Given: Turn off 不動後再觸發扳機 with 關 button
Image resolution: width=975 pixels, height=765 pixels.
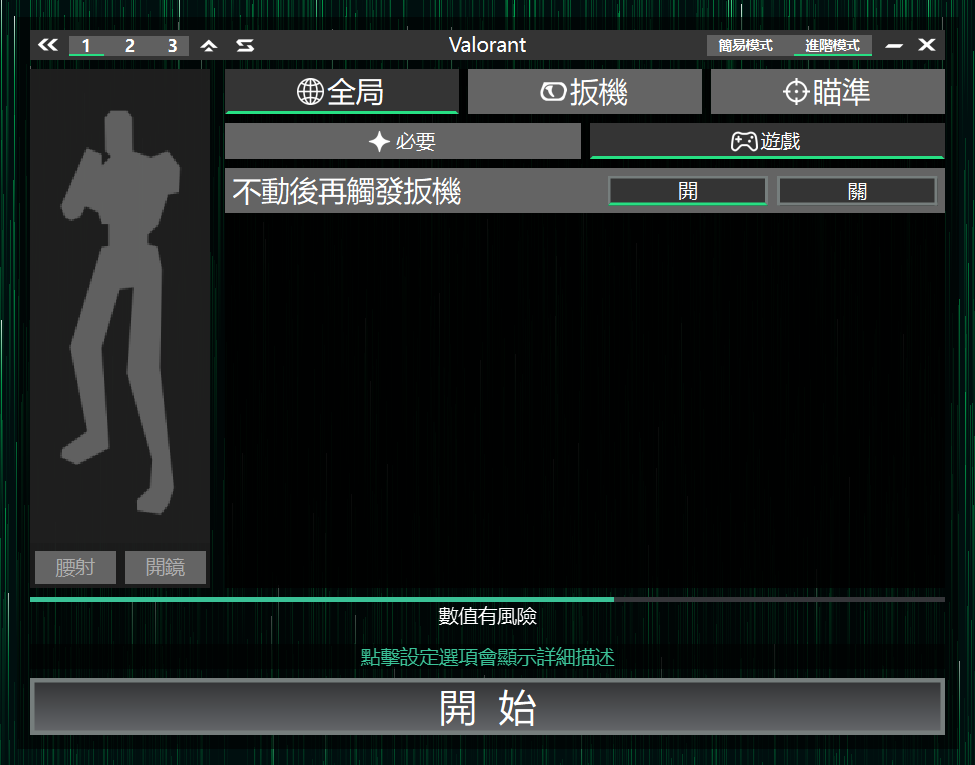Looking at the screenshot, I should pyautogui.click(x=857, y=191).
